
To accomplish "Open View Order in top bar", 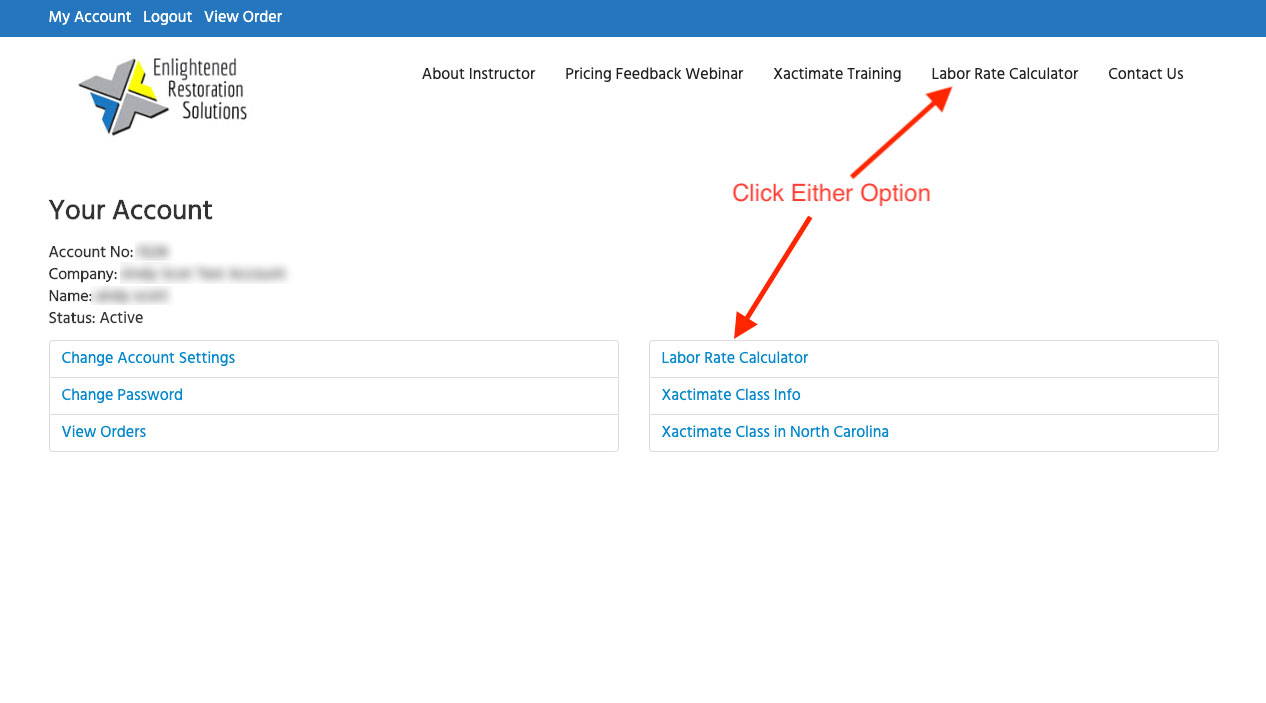I will click(x=243, y=17).
